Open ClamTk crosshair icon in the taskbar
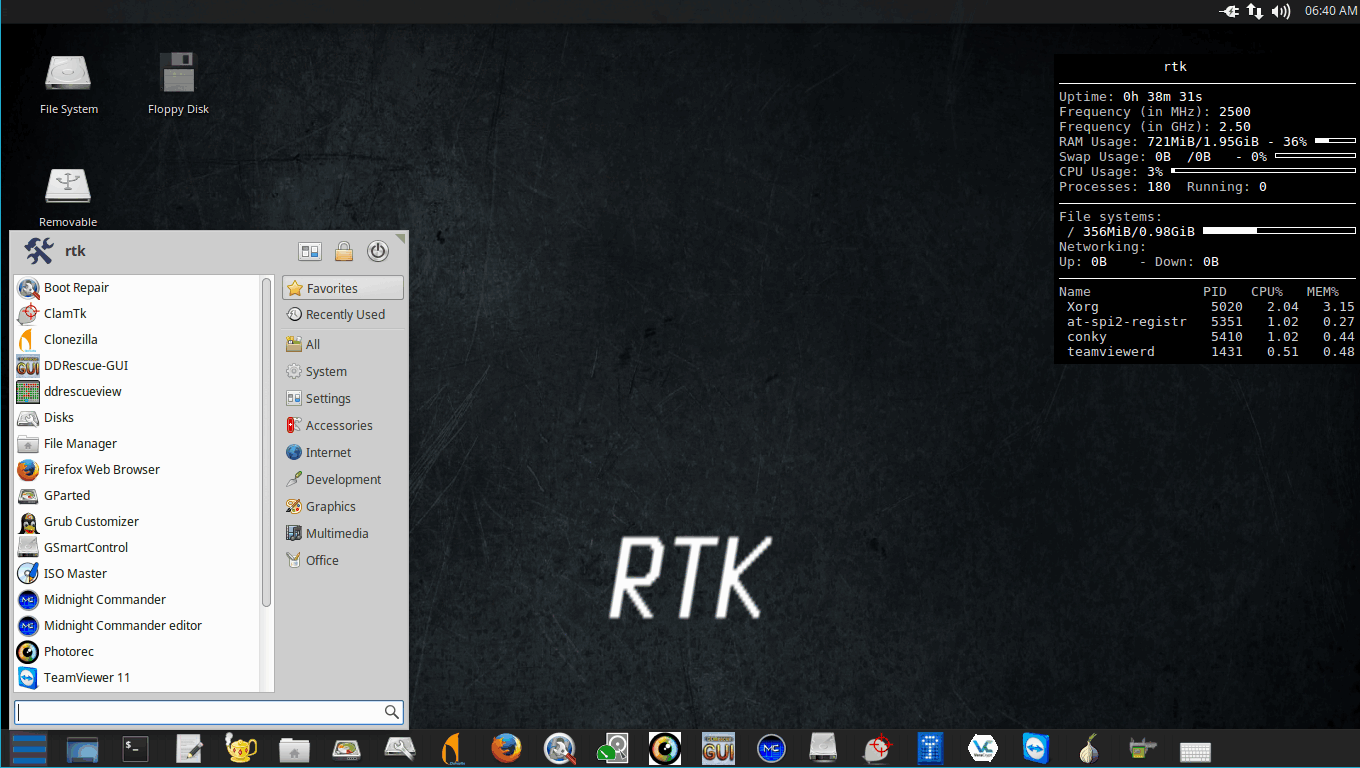 (x=877, y=749)
